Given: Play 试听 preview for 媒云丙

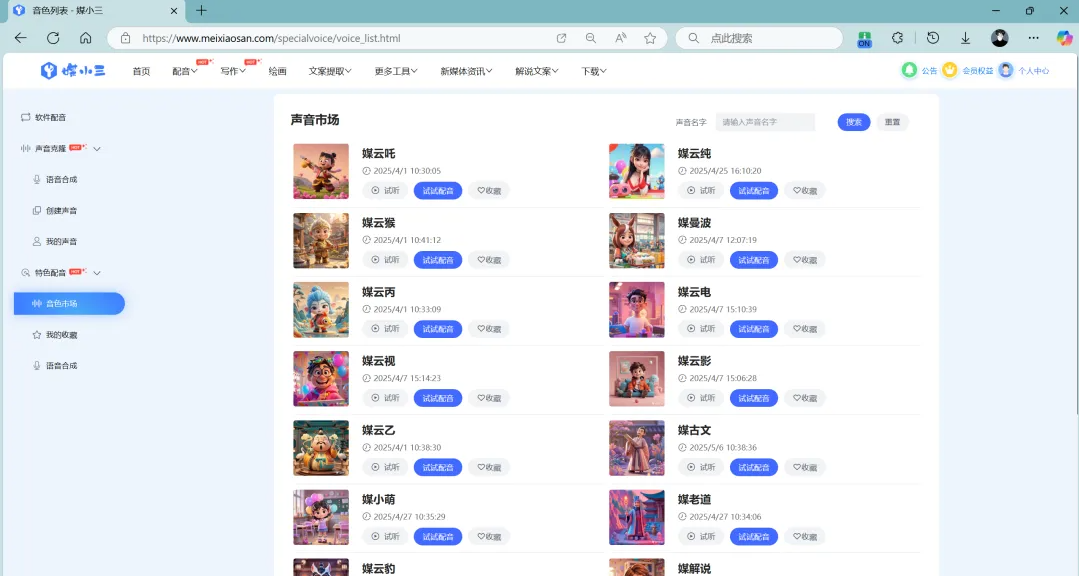Looking at the screenshot, I should tap(385, 329).
